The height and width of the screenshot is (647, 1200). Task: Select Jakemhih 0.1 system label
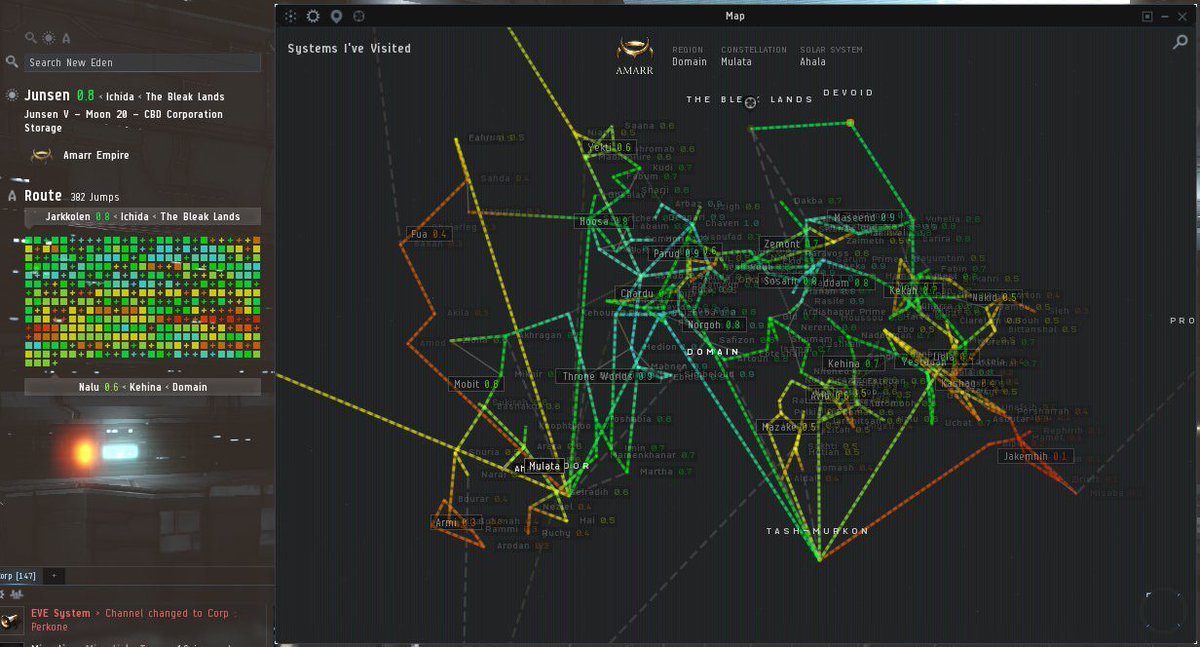tap(1035, 456)
